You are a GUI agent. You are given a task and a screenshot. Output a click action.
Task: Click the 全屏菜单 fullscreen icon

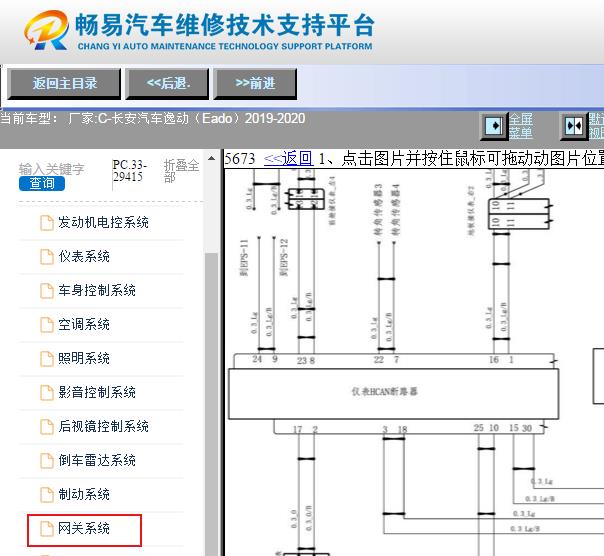[x=494, y=126]
